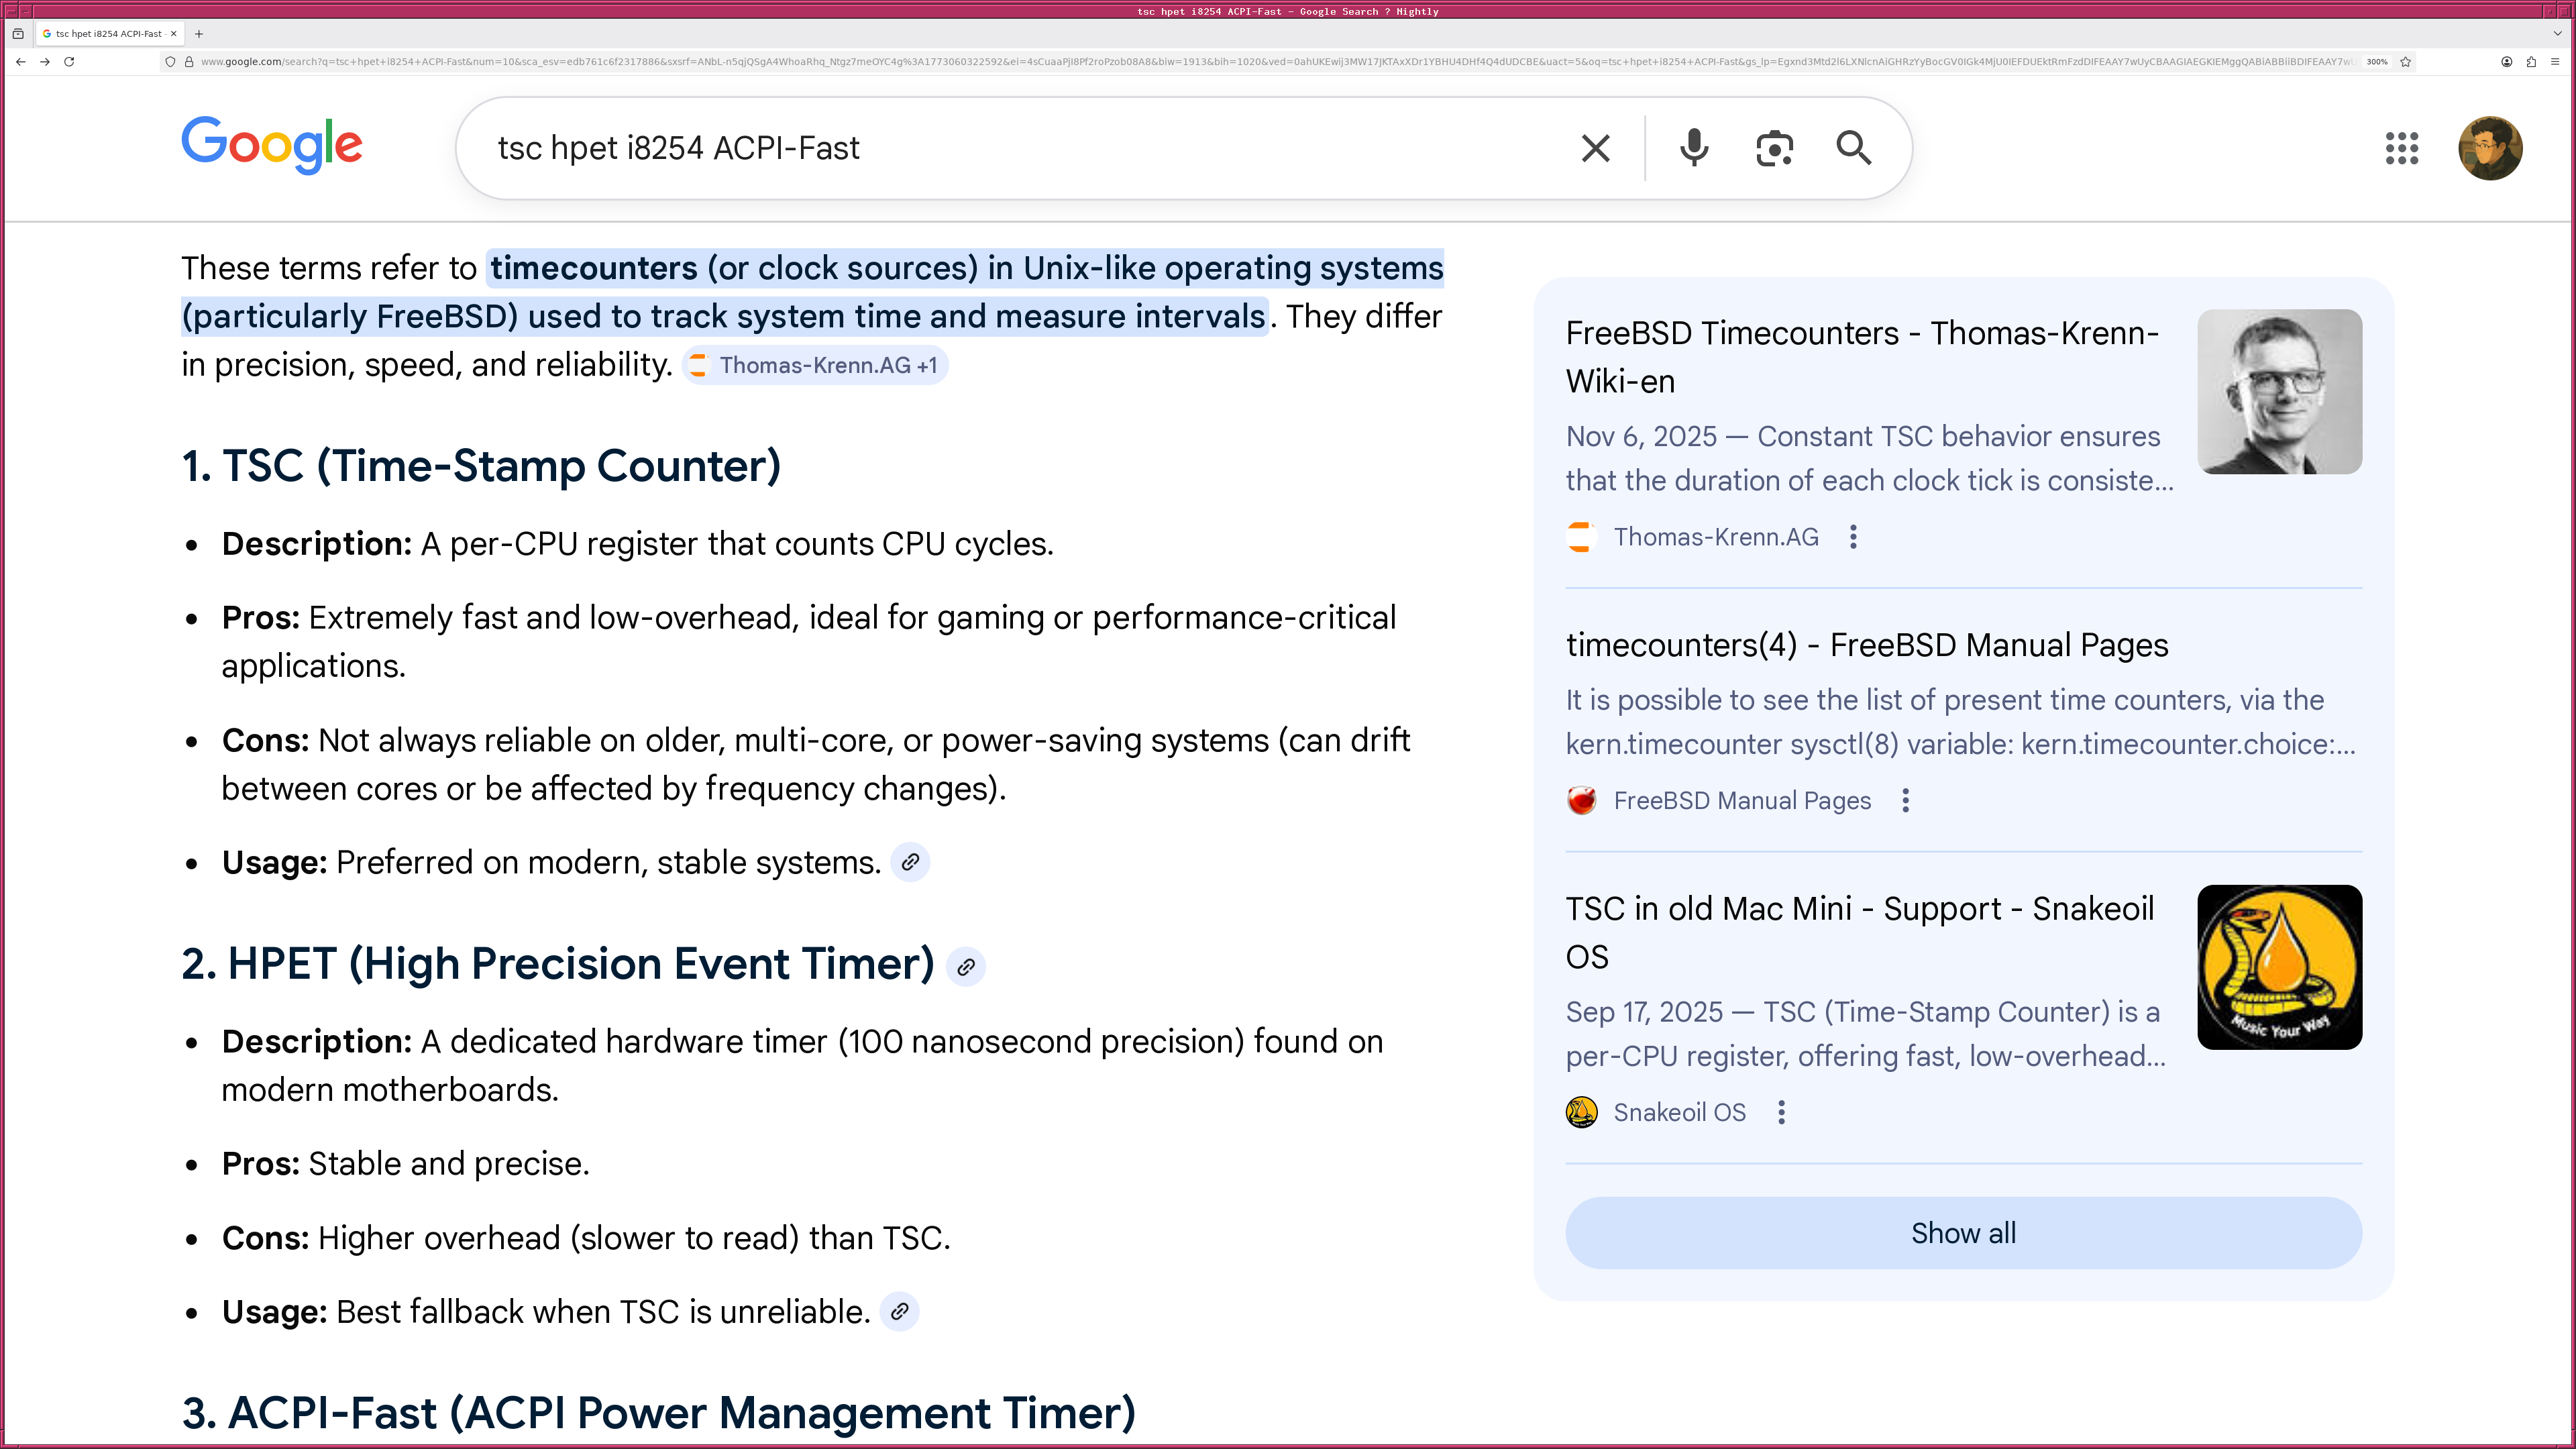The width and height of the screenshot is (2576, 1449).
Task: Click the anchor link icon beside HPET heading
Action: tap(965, 966)
